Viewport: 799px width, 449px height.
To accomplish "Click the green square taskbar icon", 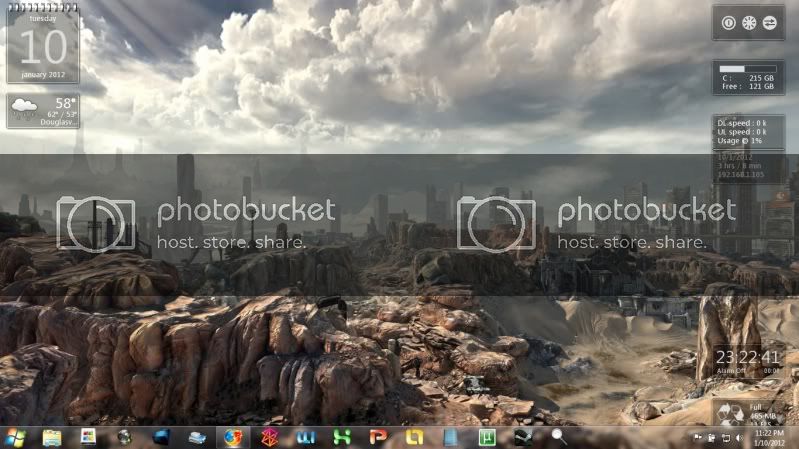I will coord(487,437).
